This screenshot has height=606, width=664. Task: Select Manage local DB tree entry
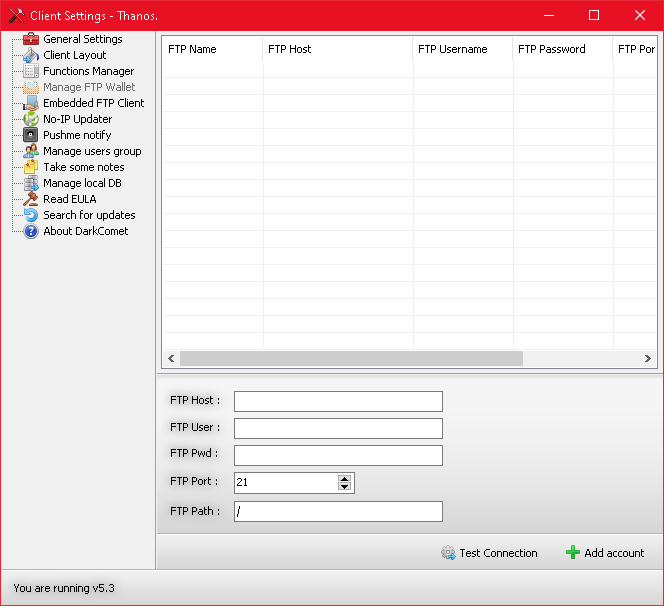click(81, 183)
